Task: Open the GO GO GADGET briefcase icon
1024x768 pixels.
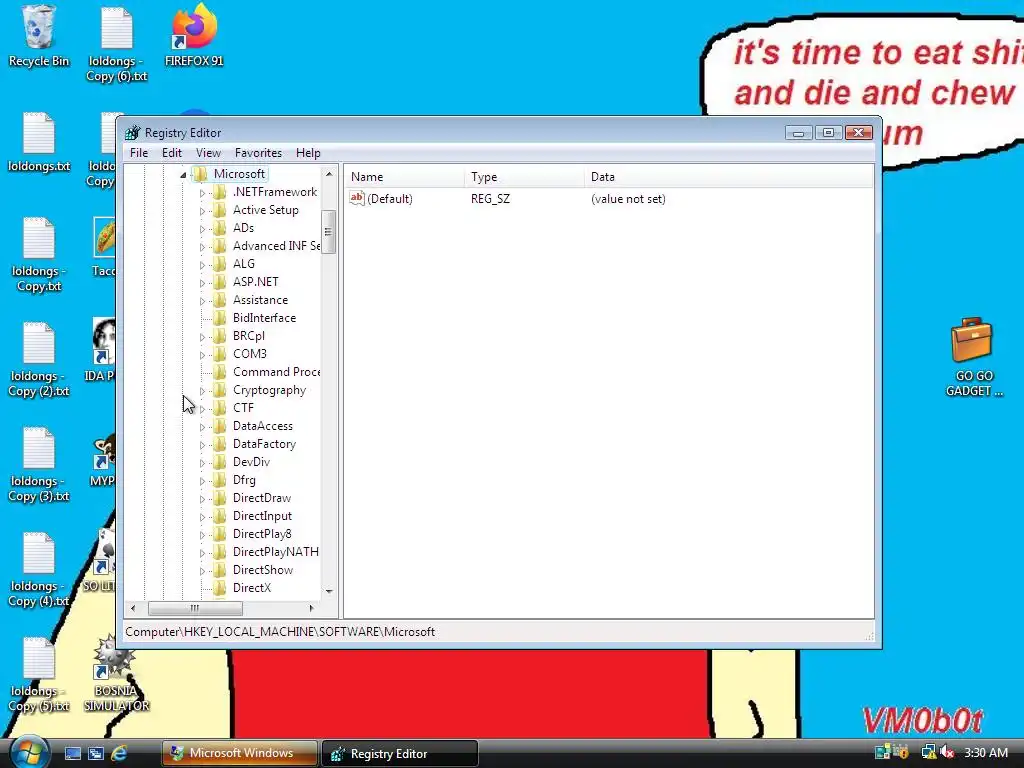Action: click(973, 358)
